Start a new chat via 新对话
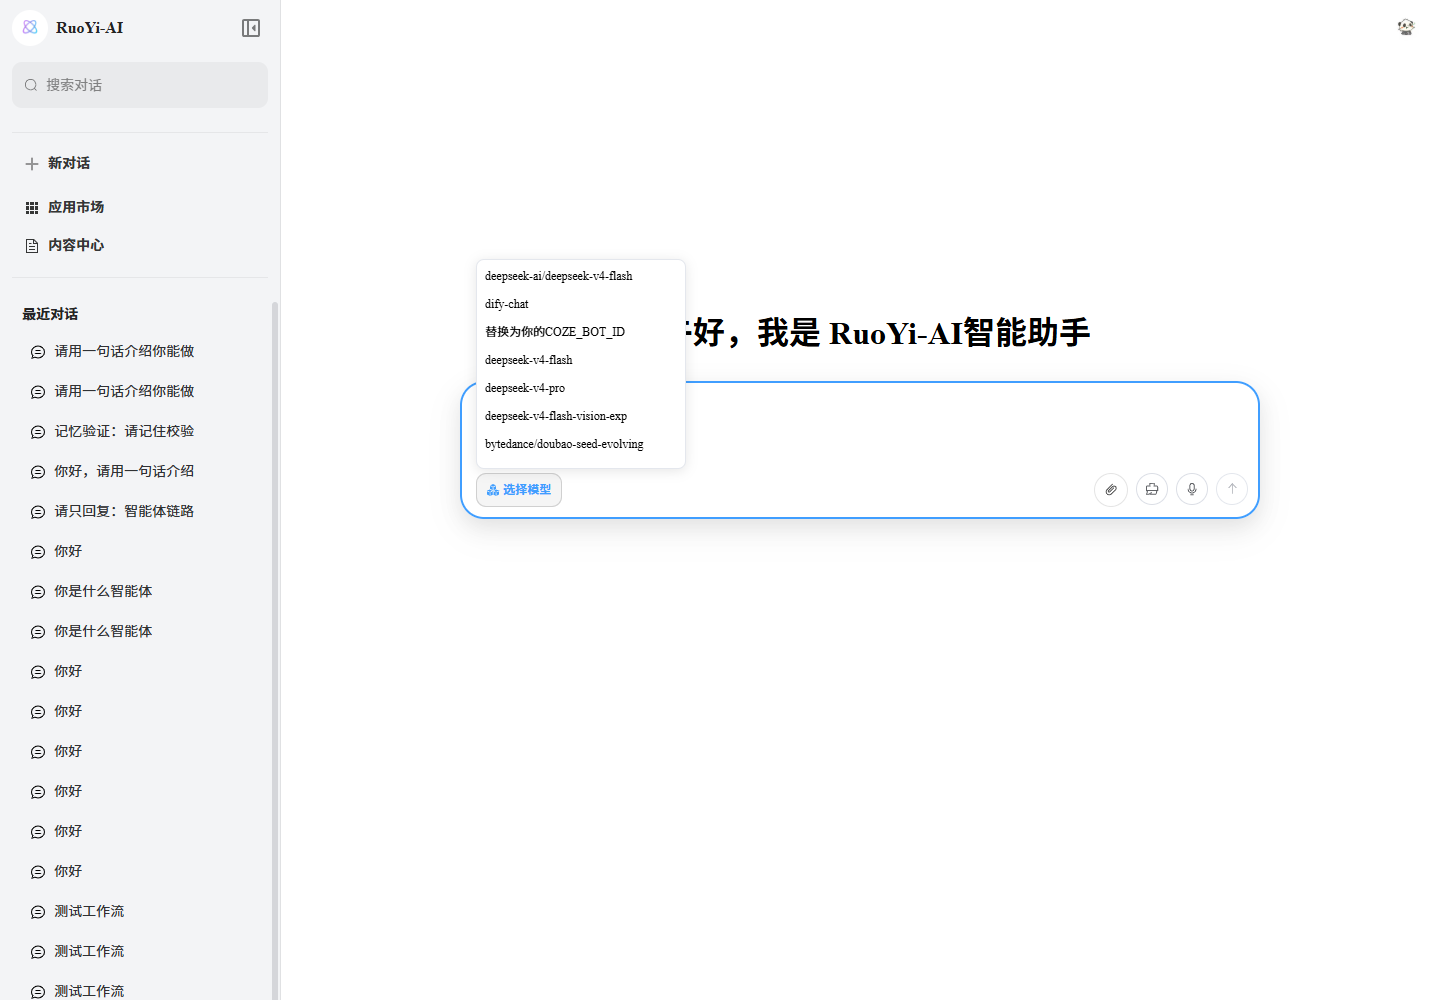The image size is (1440, 1000). (140, 163)
